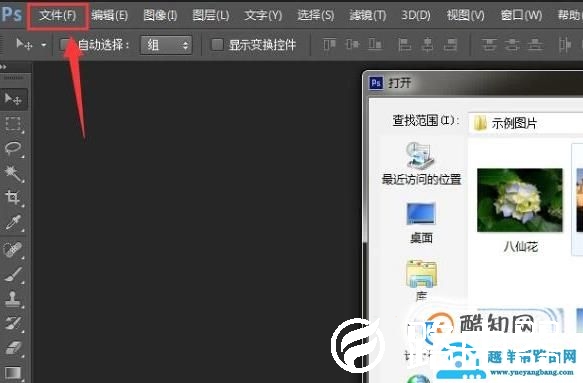Click Move tool icon in options bar

click(x=24, y=45)
